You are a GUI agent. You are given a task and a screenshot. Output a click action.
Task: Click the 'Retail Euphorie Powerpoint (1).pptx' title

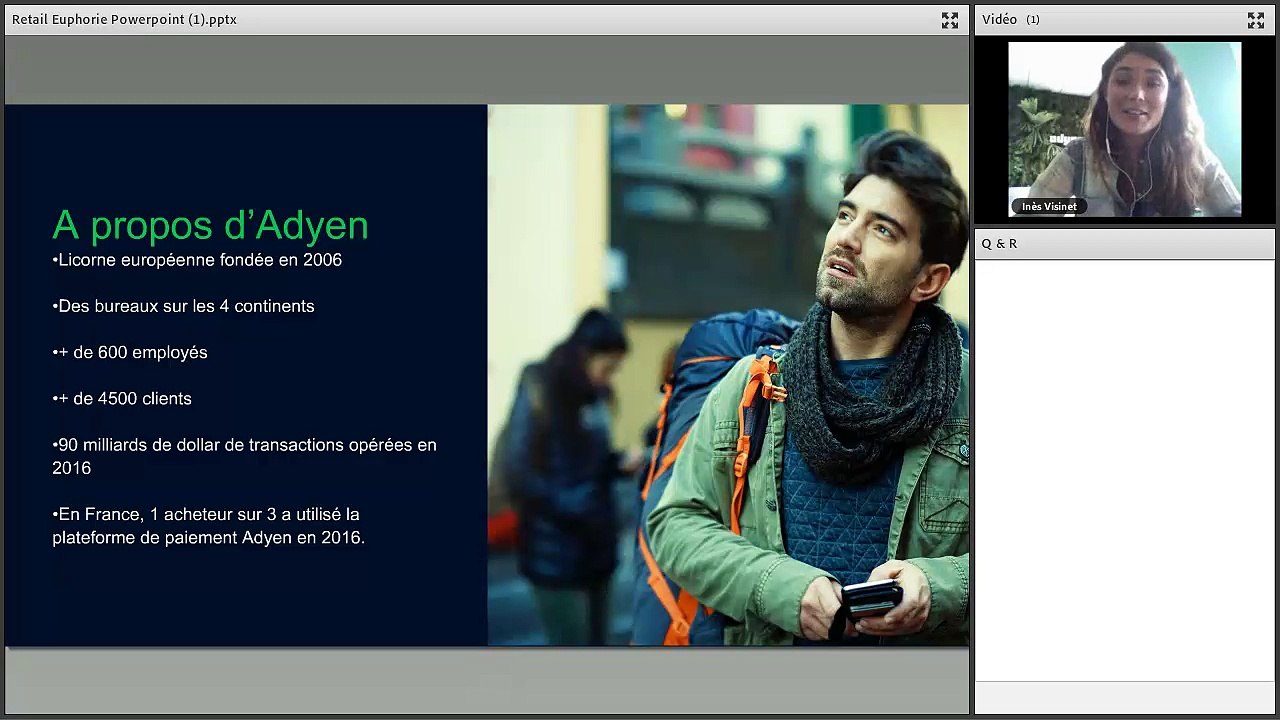point(124,20)
